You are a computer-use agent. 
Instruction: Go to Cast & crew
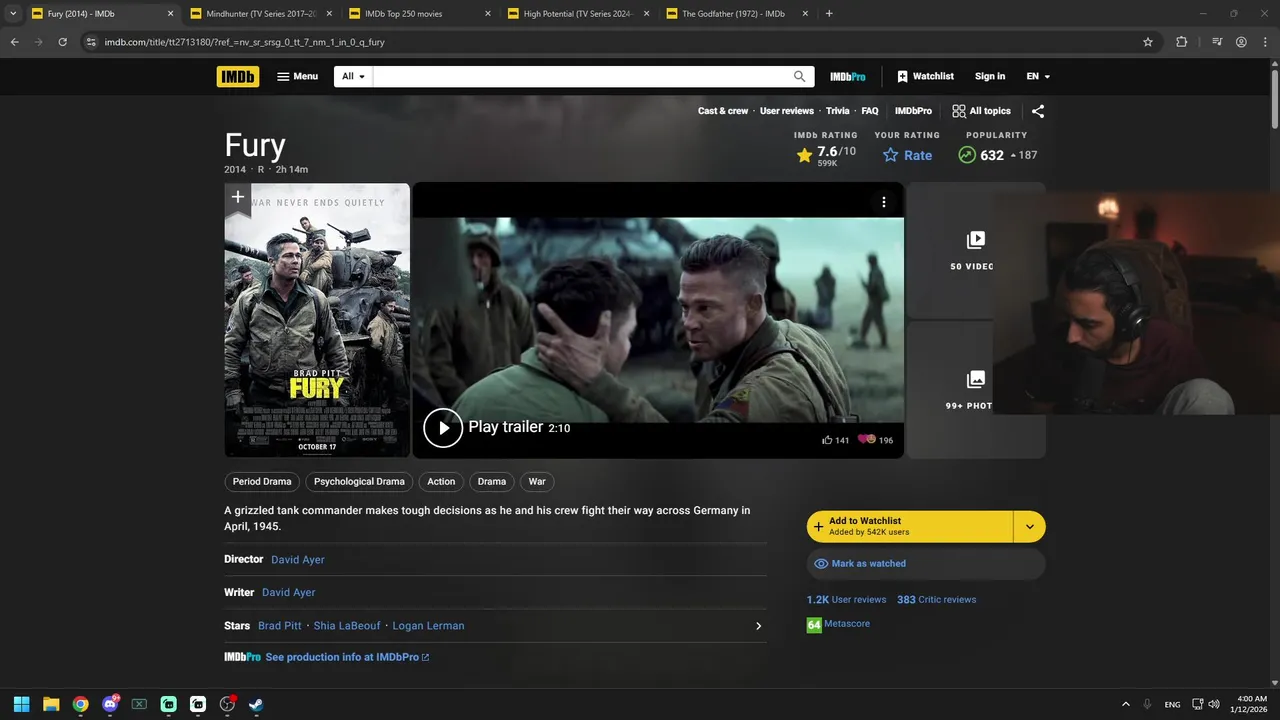[x=723, y=111]
